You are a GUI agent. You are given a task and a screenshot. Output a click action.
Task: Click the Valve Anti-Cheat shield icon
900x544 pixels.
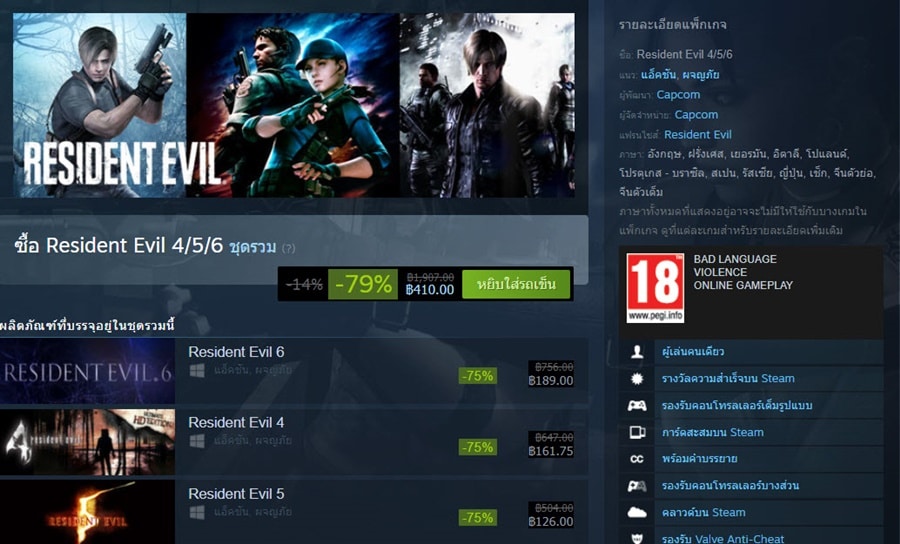coord(637,538)
